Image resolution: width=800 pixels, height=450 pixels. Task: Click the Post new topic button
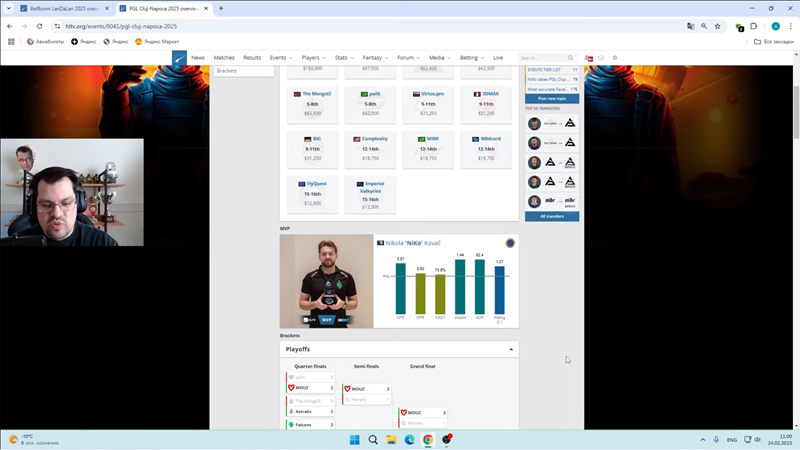click(552, 98)
